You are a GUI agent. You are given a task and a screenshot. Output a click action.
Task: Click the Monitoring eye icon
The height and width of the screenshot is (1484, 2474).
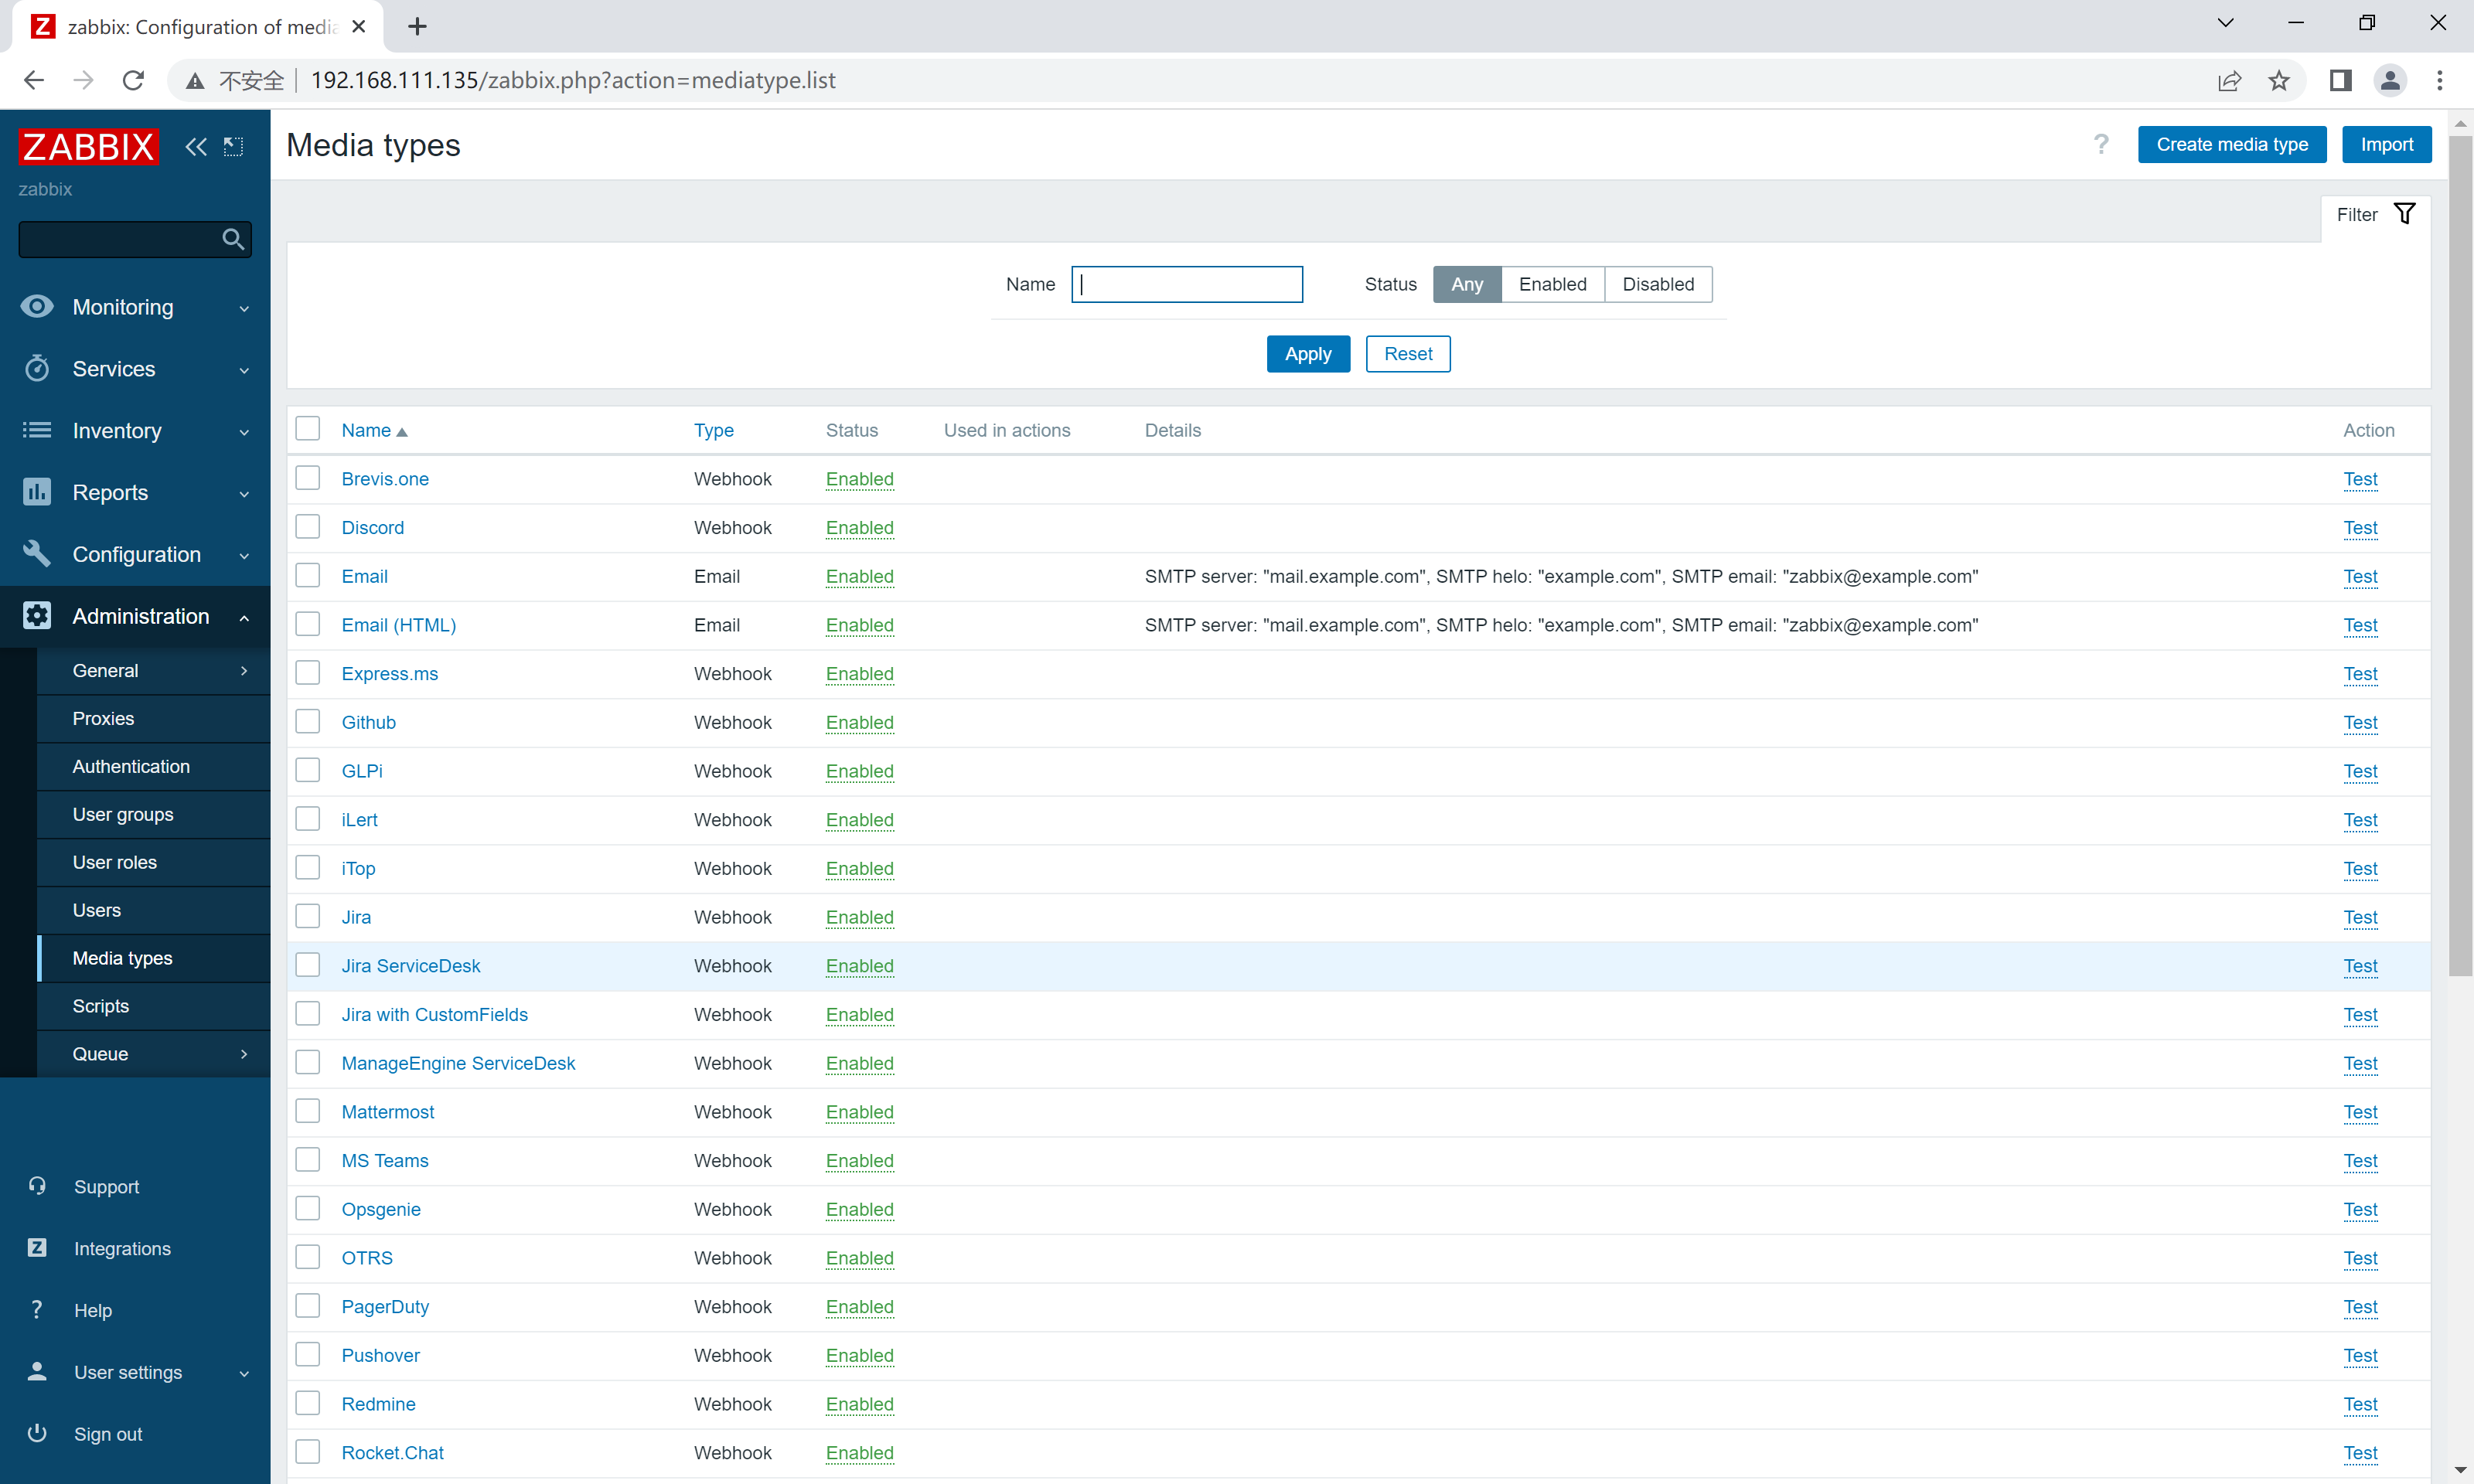[x=37, y=306]
